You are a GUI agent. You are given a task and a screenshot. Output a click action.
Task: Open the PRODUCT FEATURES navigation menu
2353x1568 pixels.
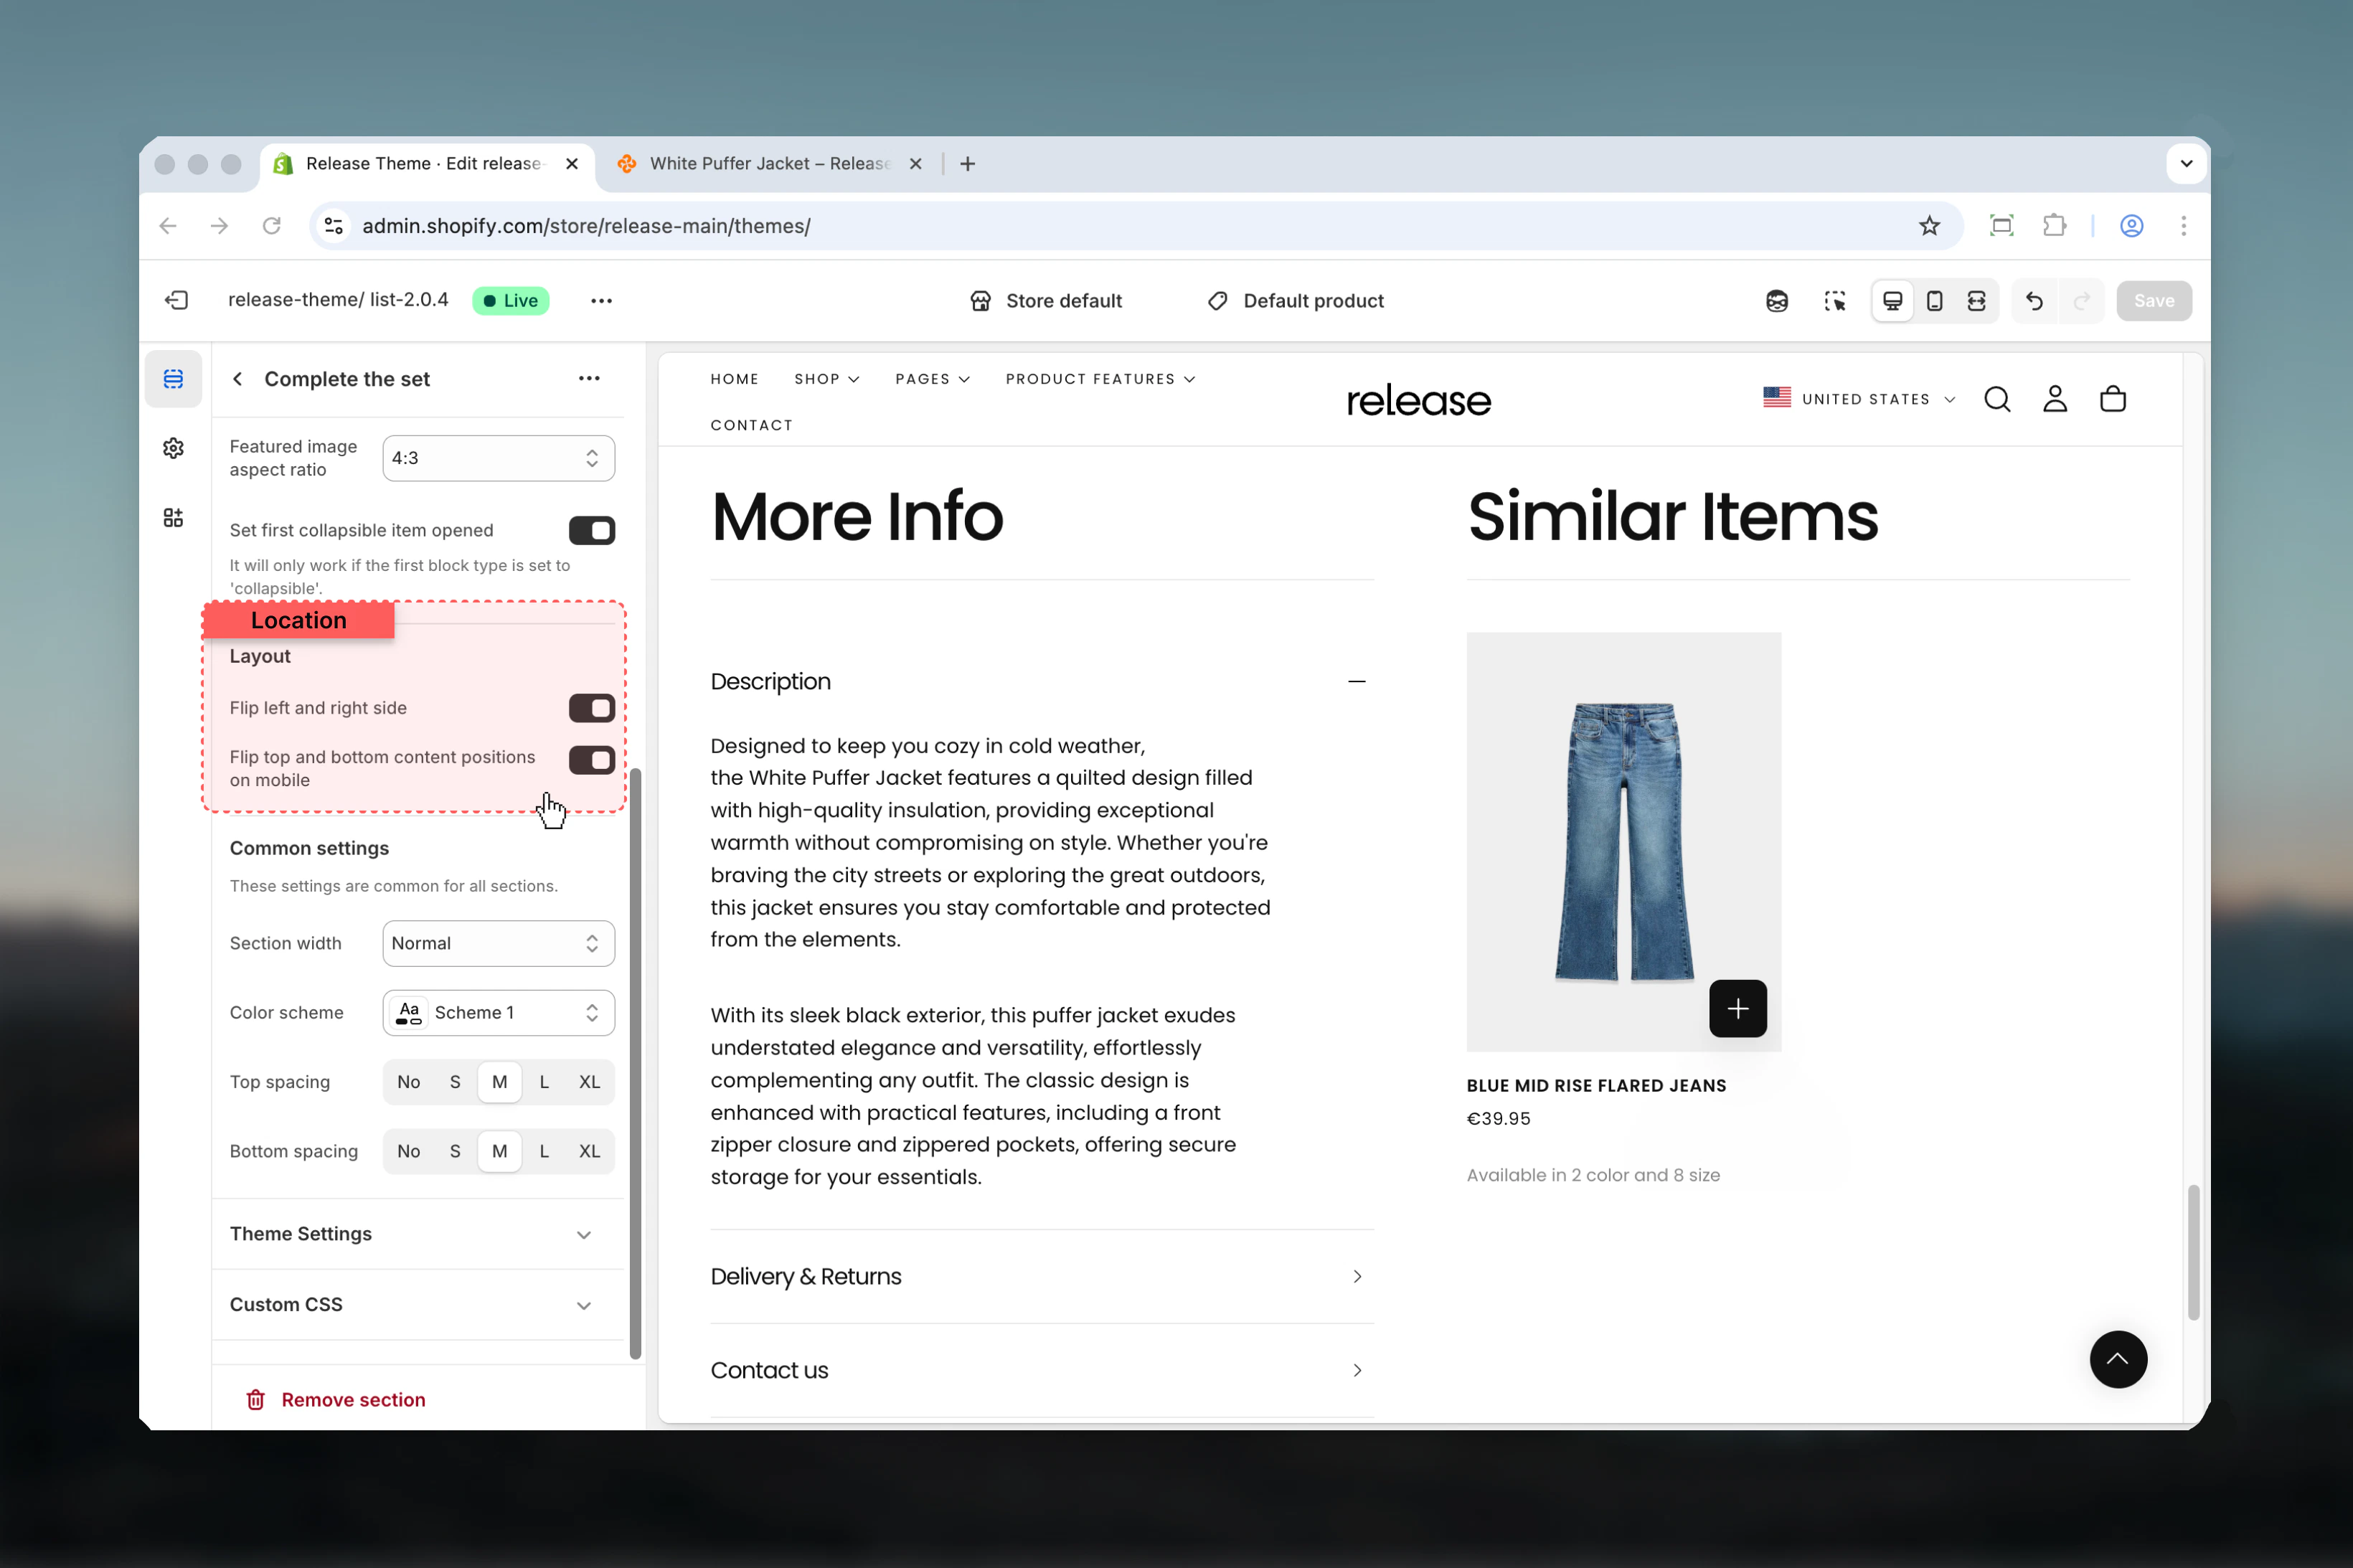1100,379
